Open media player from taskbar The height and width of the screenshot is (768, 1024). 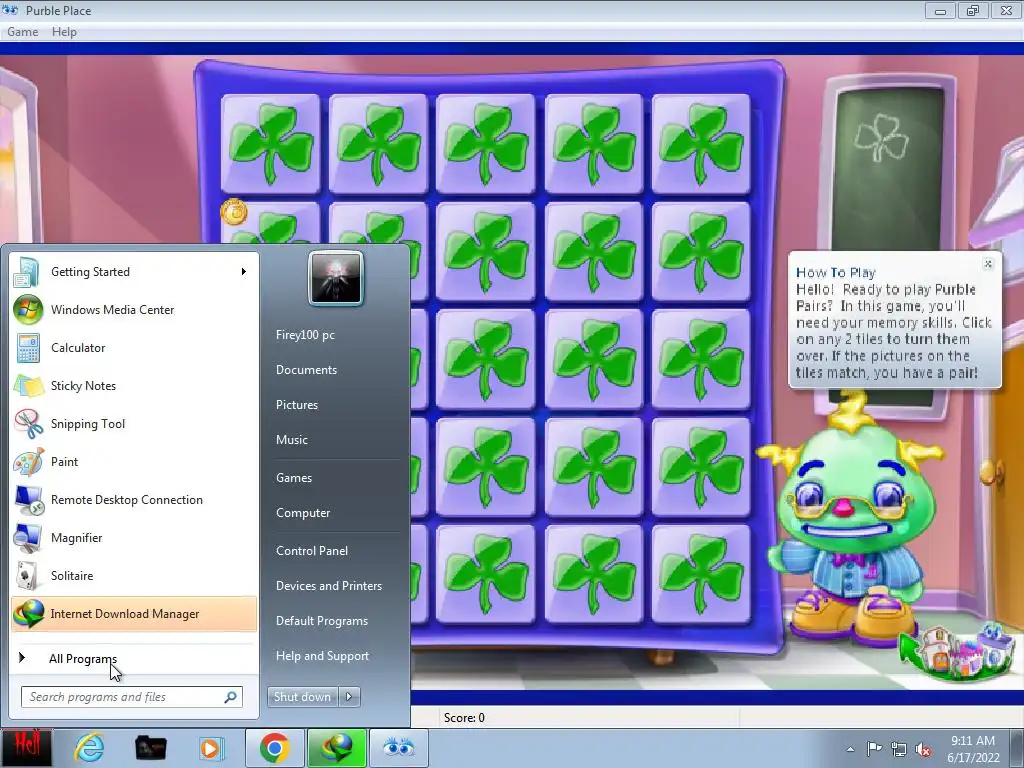point(210,748)
